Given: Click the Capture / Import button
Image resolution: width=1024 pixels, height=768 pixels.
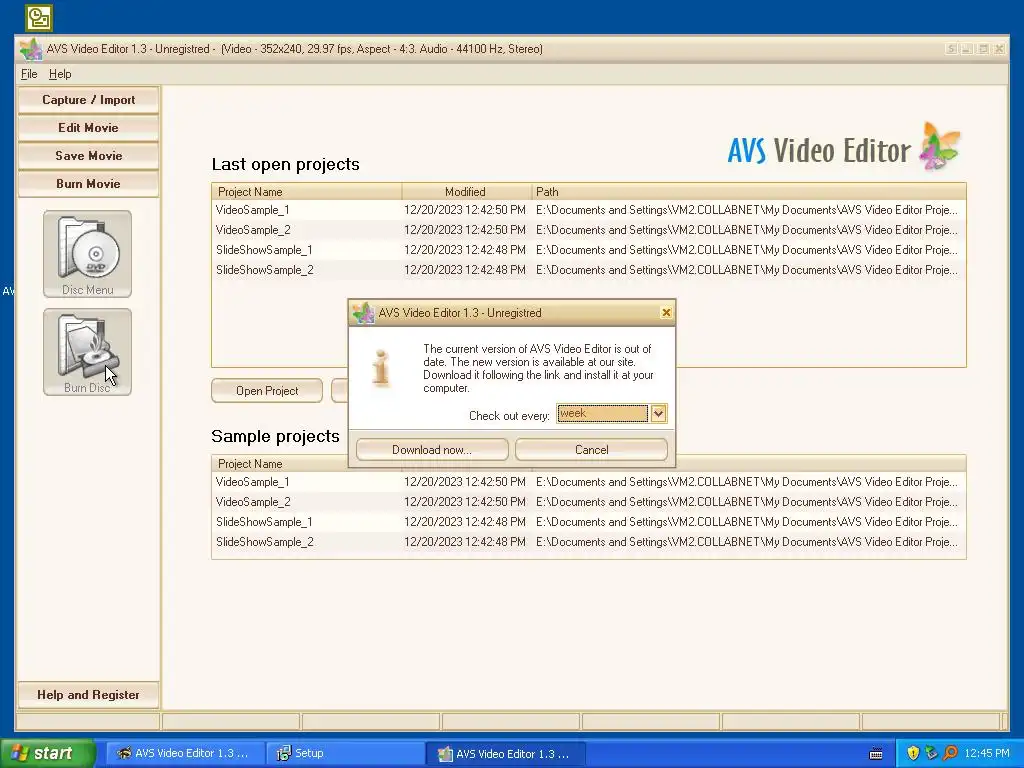Looking at the screenshot, I should 88,100.
